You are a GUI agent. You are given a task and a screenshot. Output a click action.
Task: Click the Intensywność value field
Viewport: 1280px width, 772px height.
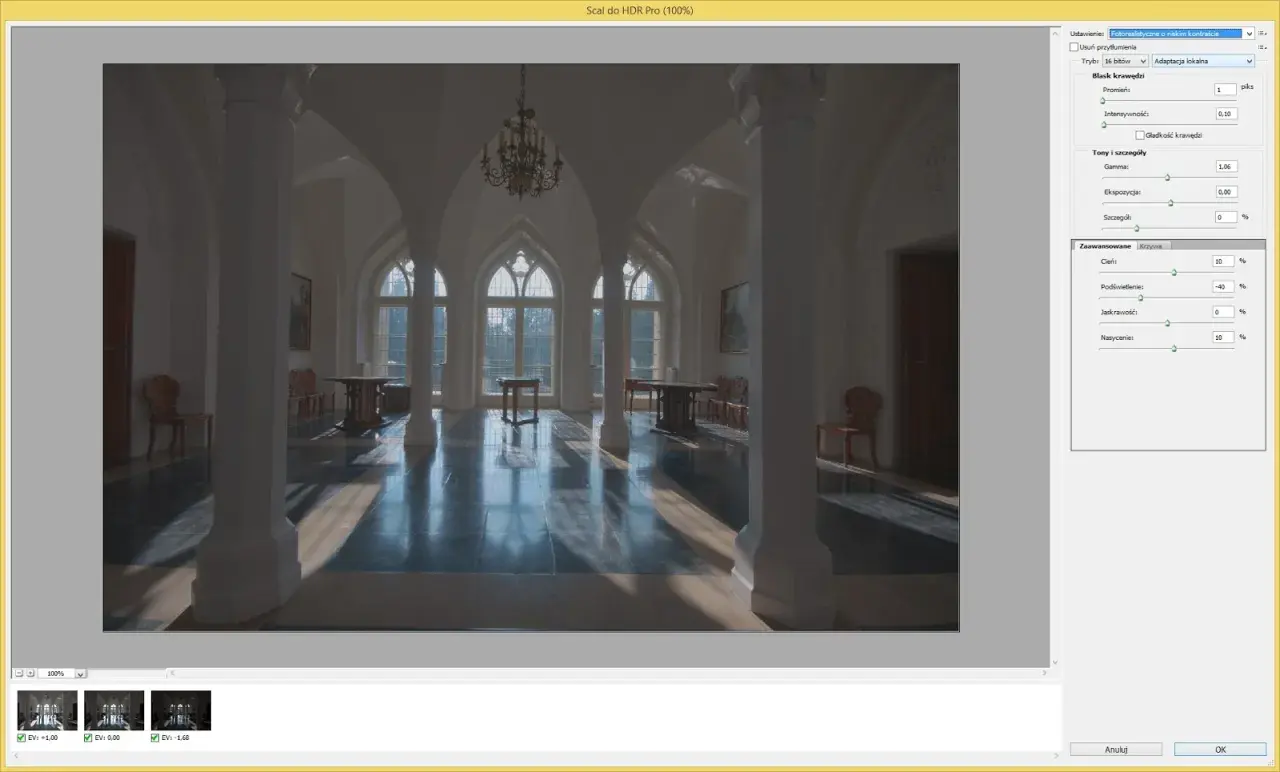click(x=1225, y=114)
